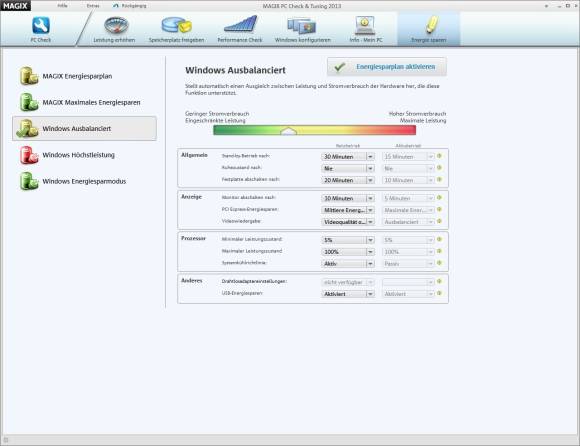Click info icon for USB-Energiesparen row
The height and width of the screenshot is (446, 580).
(x=439, y=293)
